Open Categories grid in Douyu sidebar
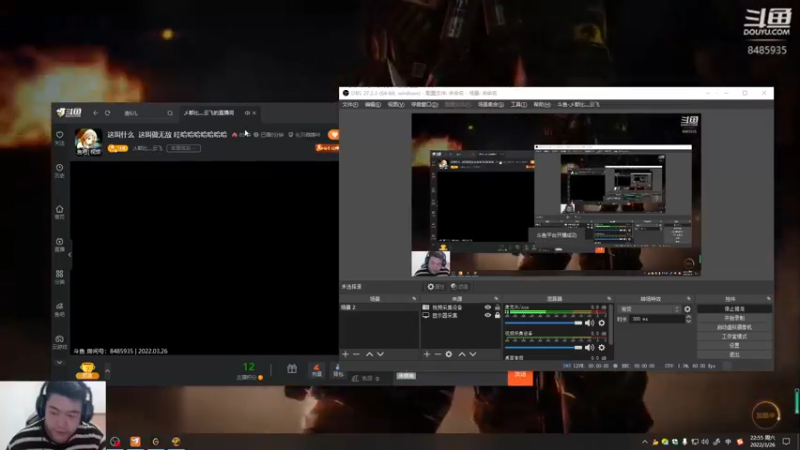Viewport: 800px width, 450px height. (x=60, y=277)
